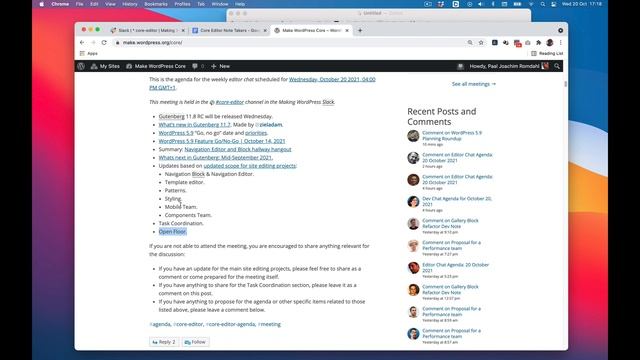The image size is (640, 360).
Task: Close the Core Editor Note Takers tab
Action: (265, 30)
